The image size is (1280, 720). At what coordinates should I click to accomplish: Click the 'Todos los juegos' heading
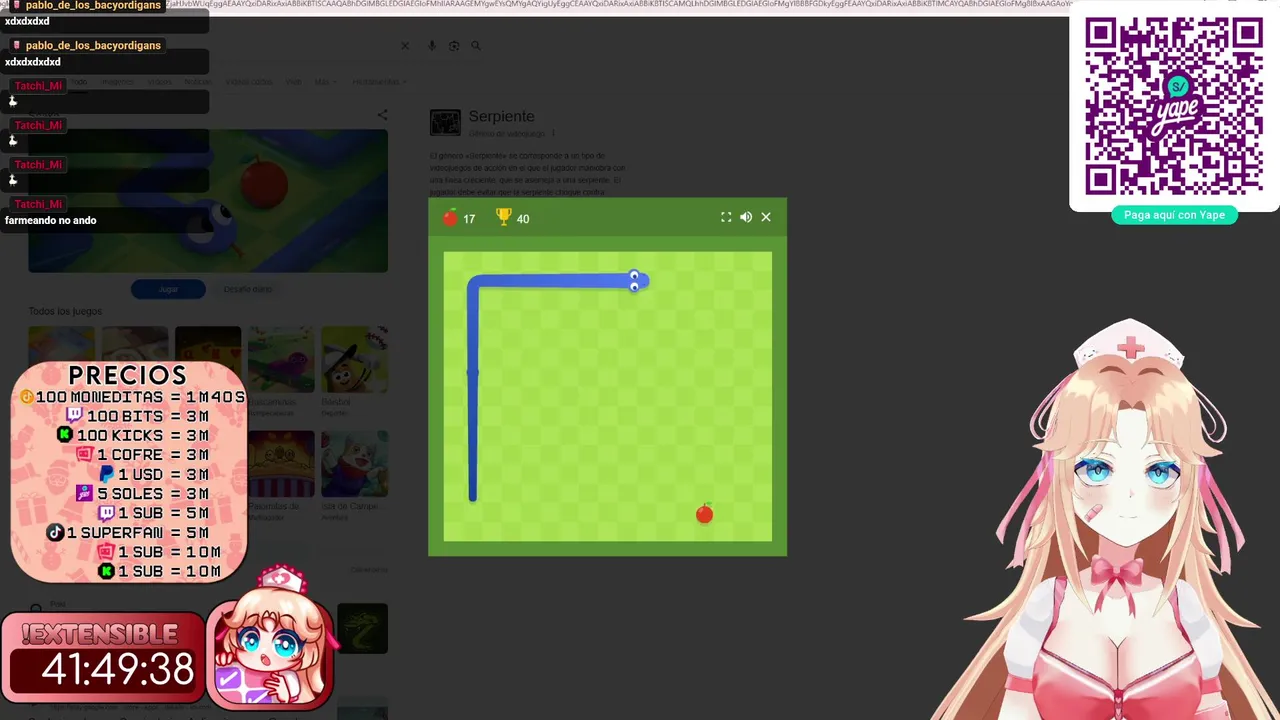pos(64,311)
